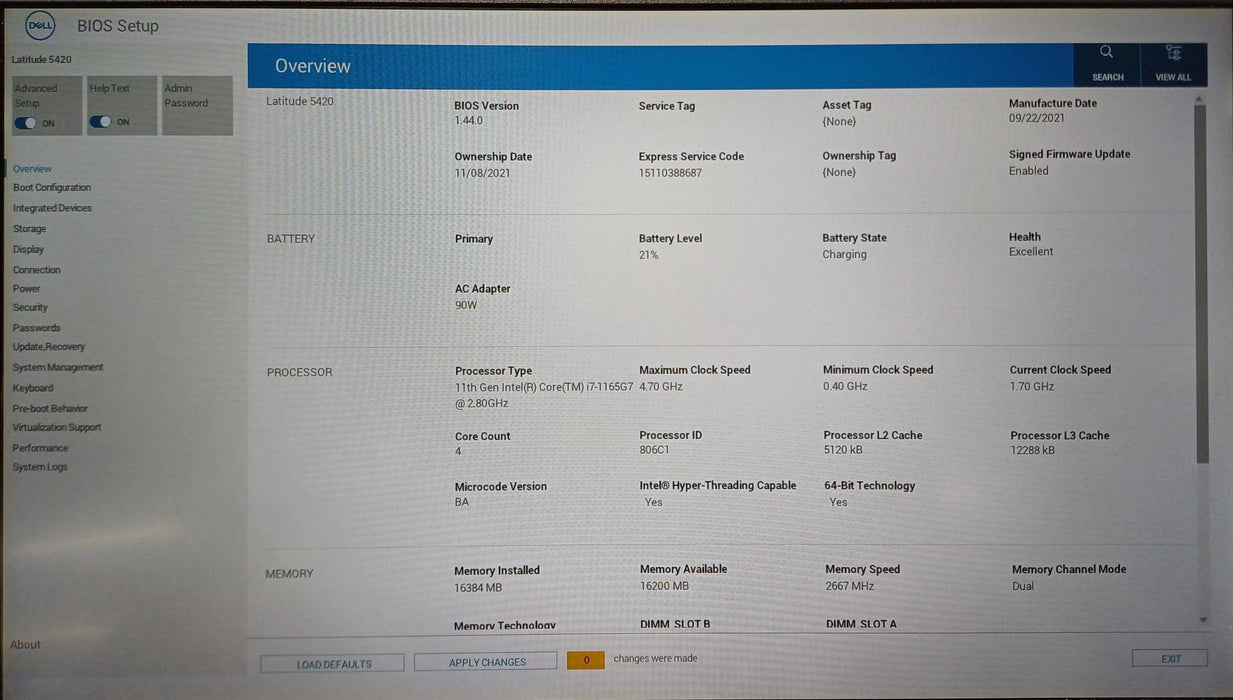Open the Search icon
The image size is (1233, 700).
1107,63
